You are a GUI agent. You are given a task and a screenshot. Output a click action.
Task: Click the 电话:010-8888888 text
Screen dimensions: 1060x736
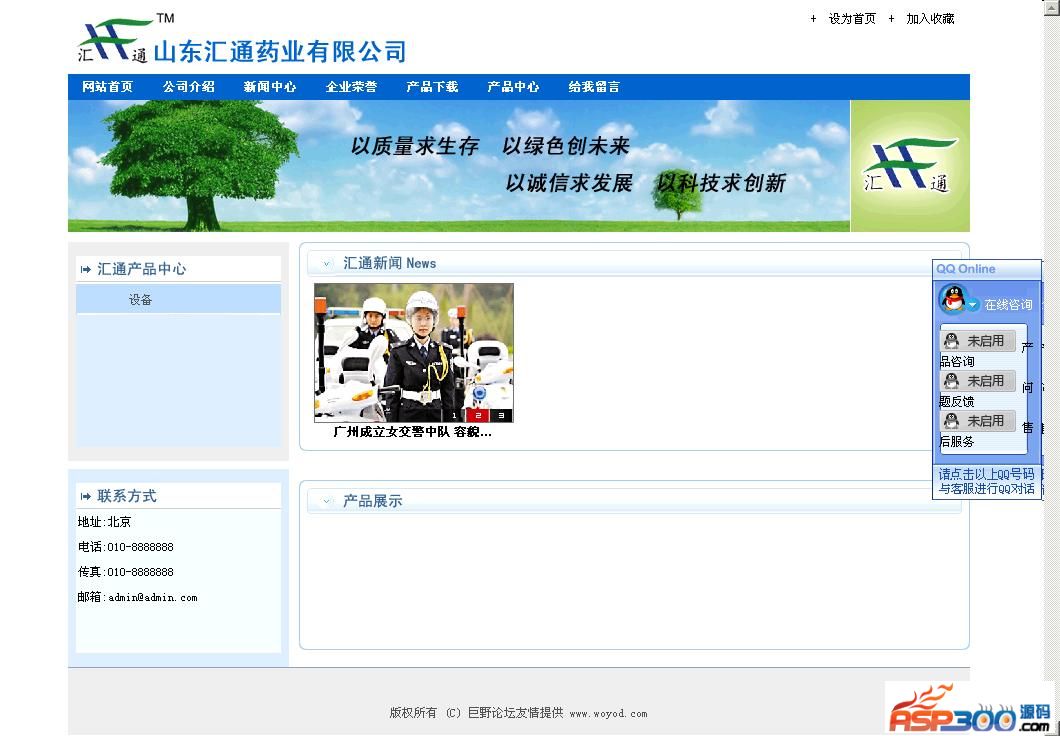click(126, 547)
